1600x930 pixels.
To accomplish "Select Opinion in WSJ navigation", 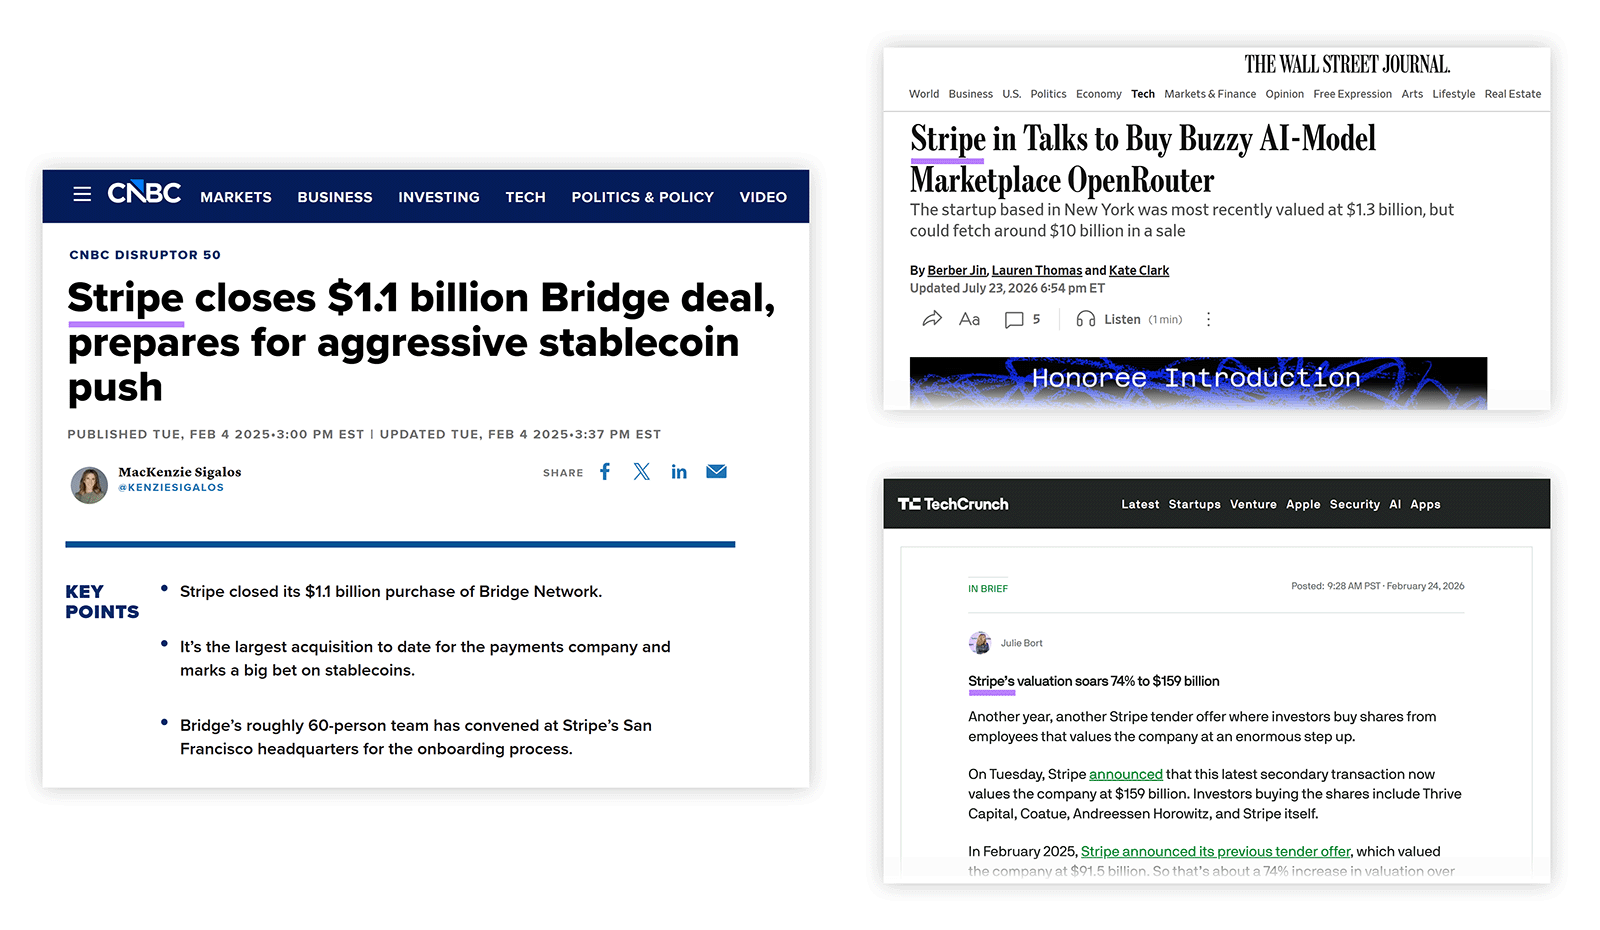I will [1285, 94].
